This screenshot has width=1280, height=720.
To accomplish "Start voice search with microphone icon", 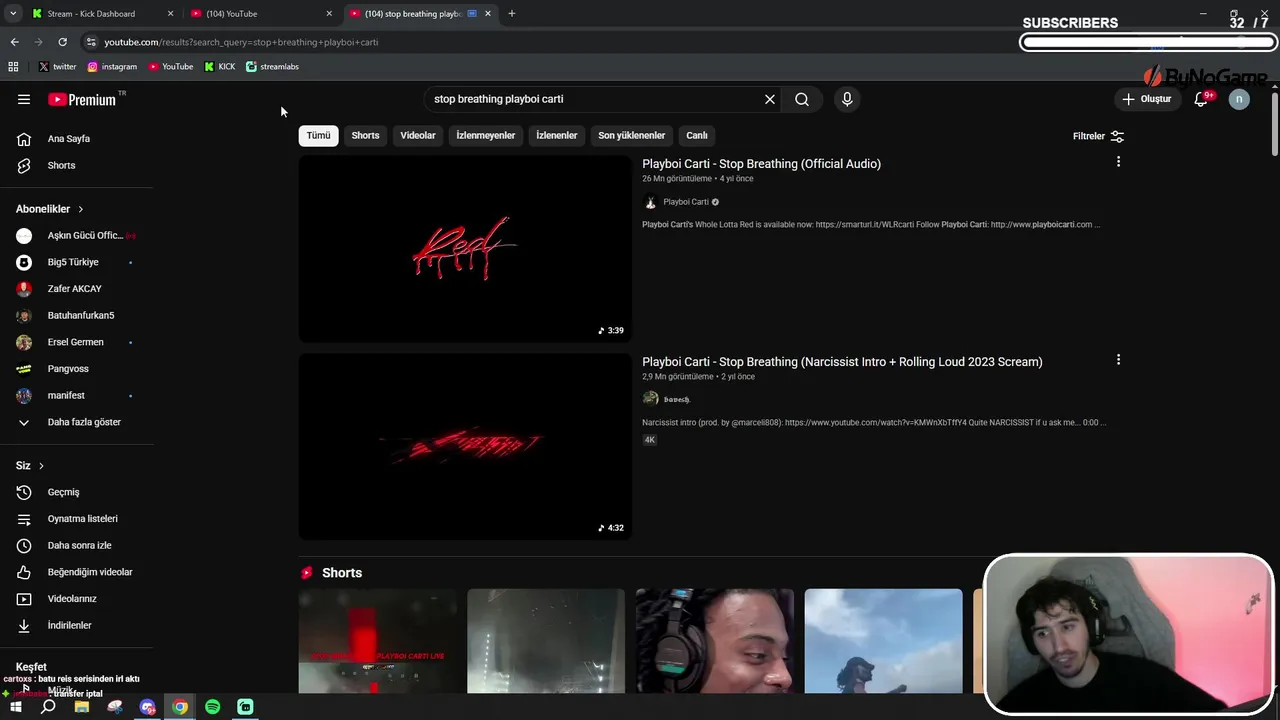I will (x=847, y=99).
